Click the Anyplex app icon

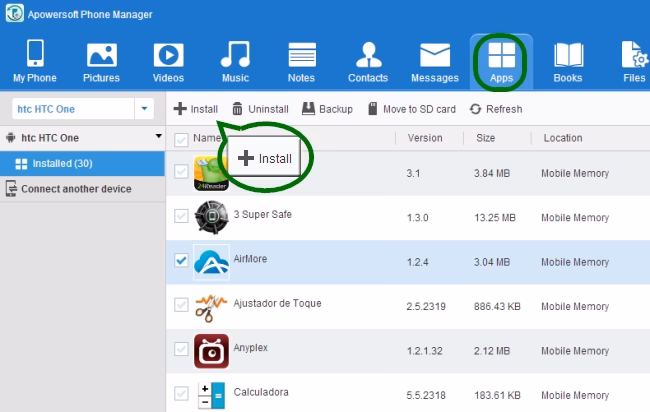[211, 351]
